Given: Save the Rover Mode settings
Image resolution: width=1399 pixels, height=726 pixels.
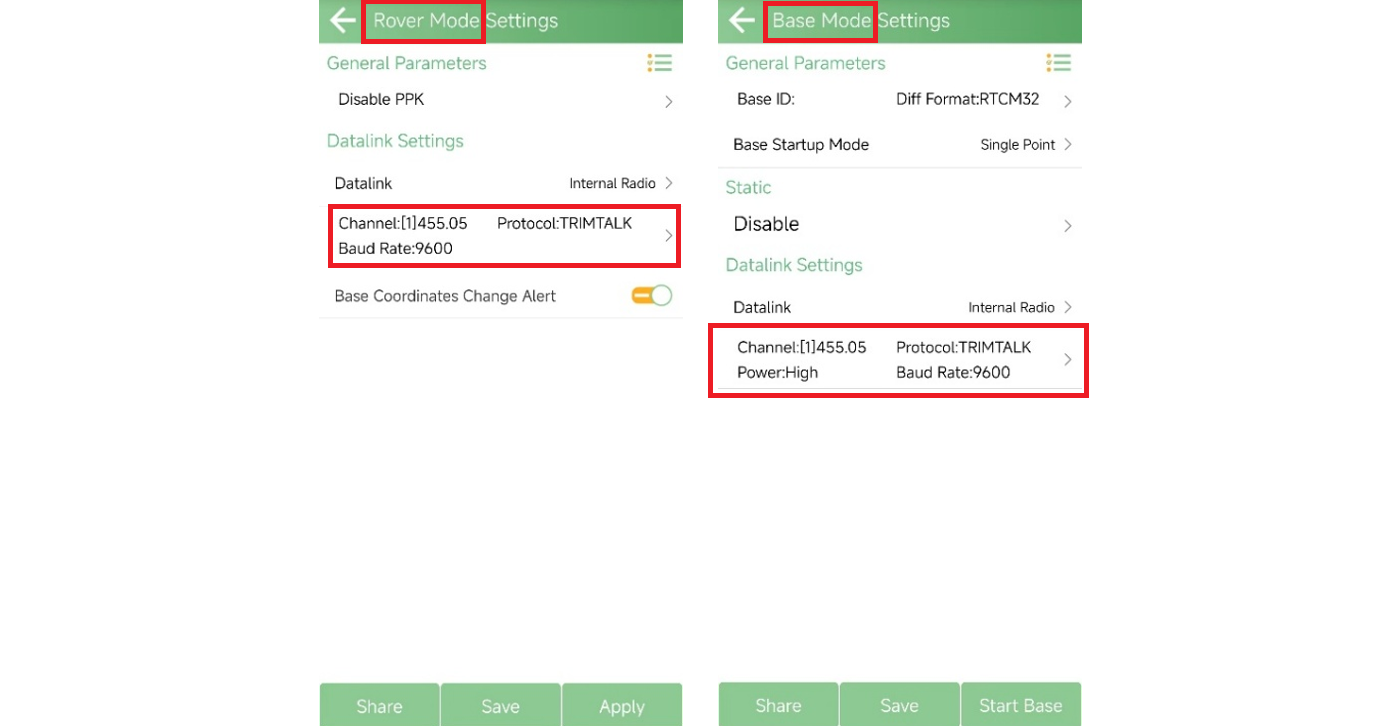Looking at the screenshot, I should coord(500,706).
